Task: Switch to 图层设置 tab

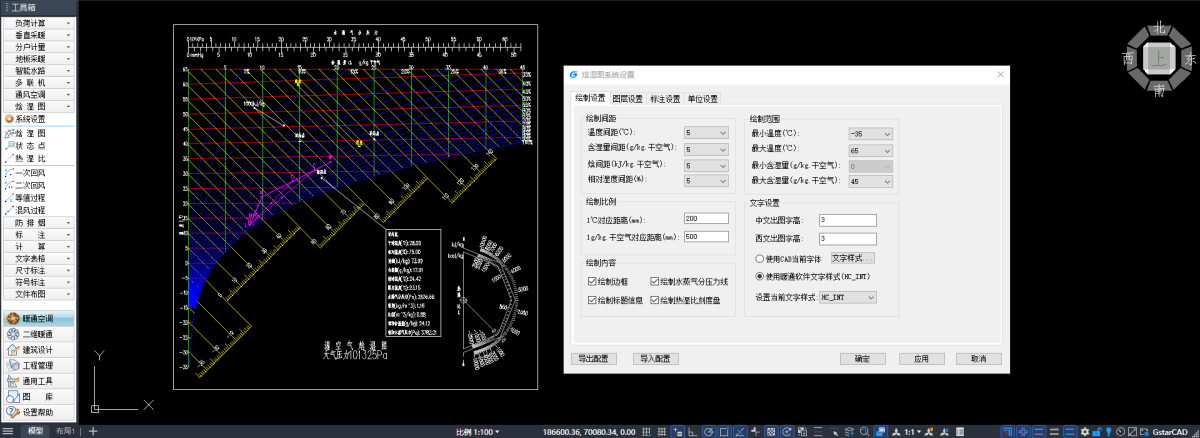Action: point(628,99)
